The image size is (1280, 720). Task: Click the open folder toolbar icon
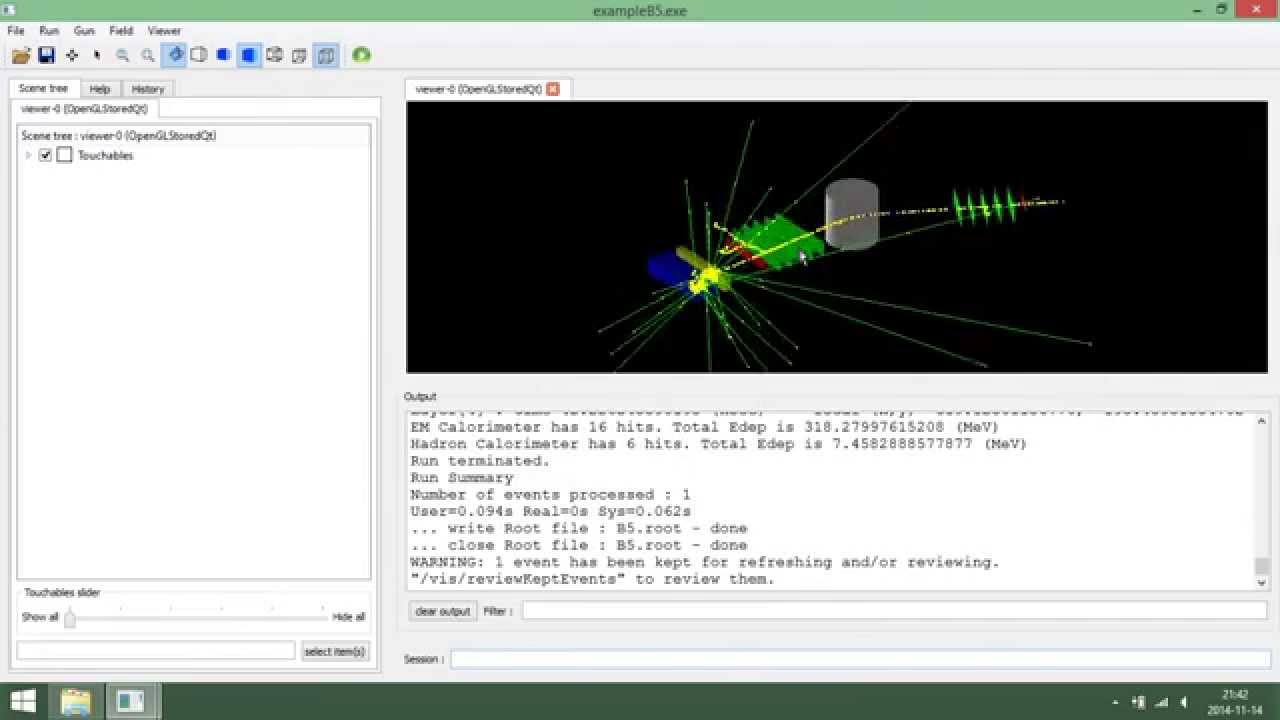point(21,55)
